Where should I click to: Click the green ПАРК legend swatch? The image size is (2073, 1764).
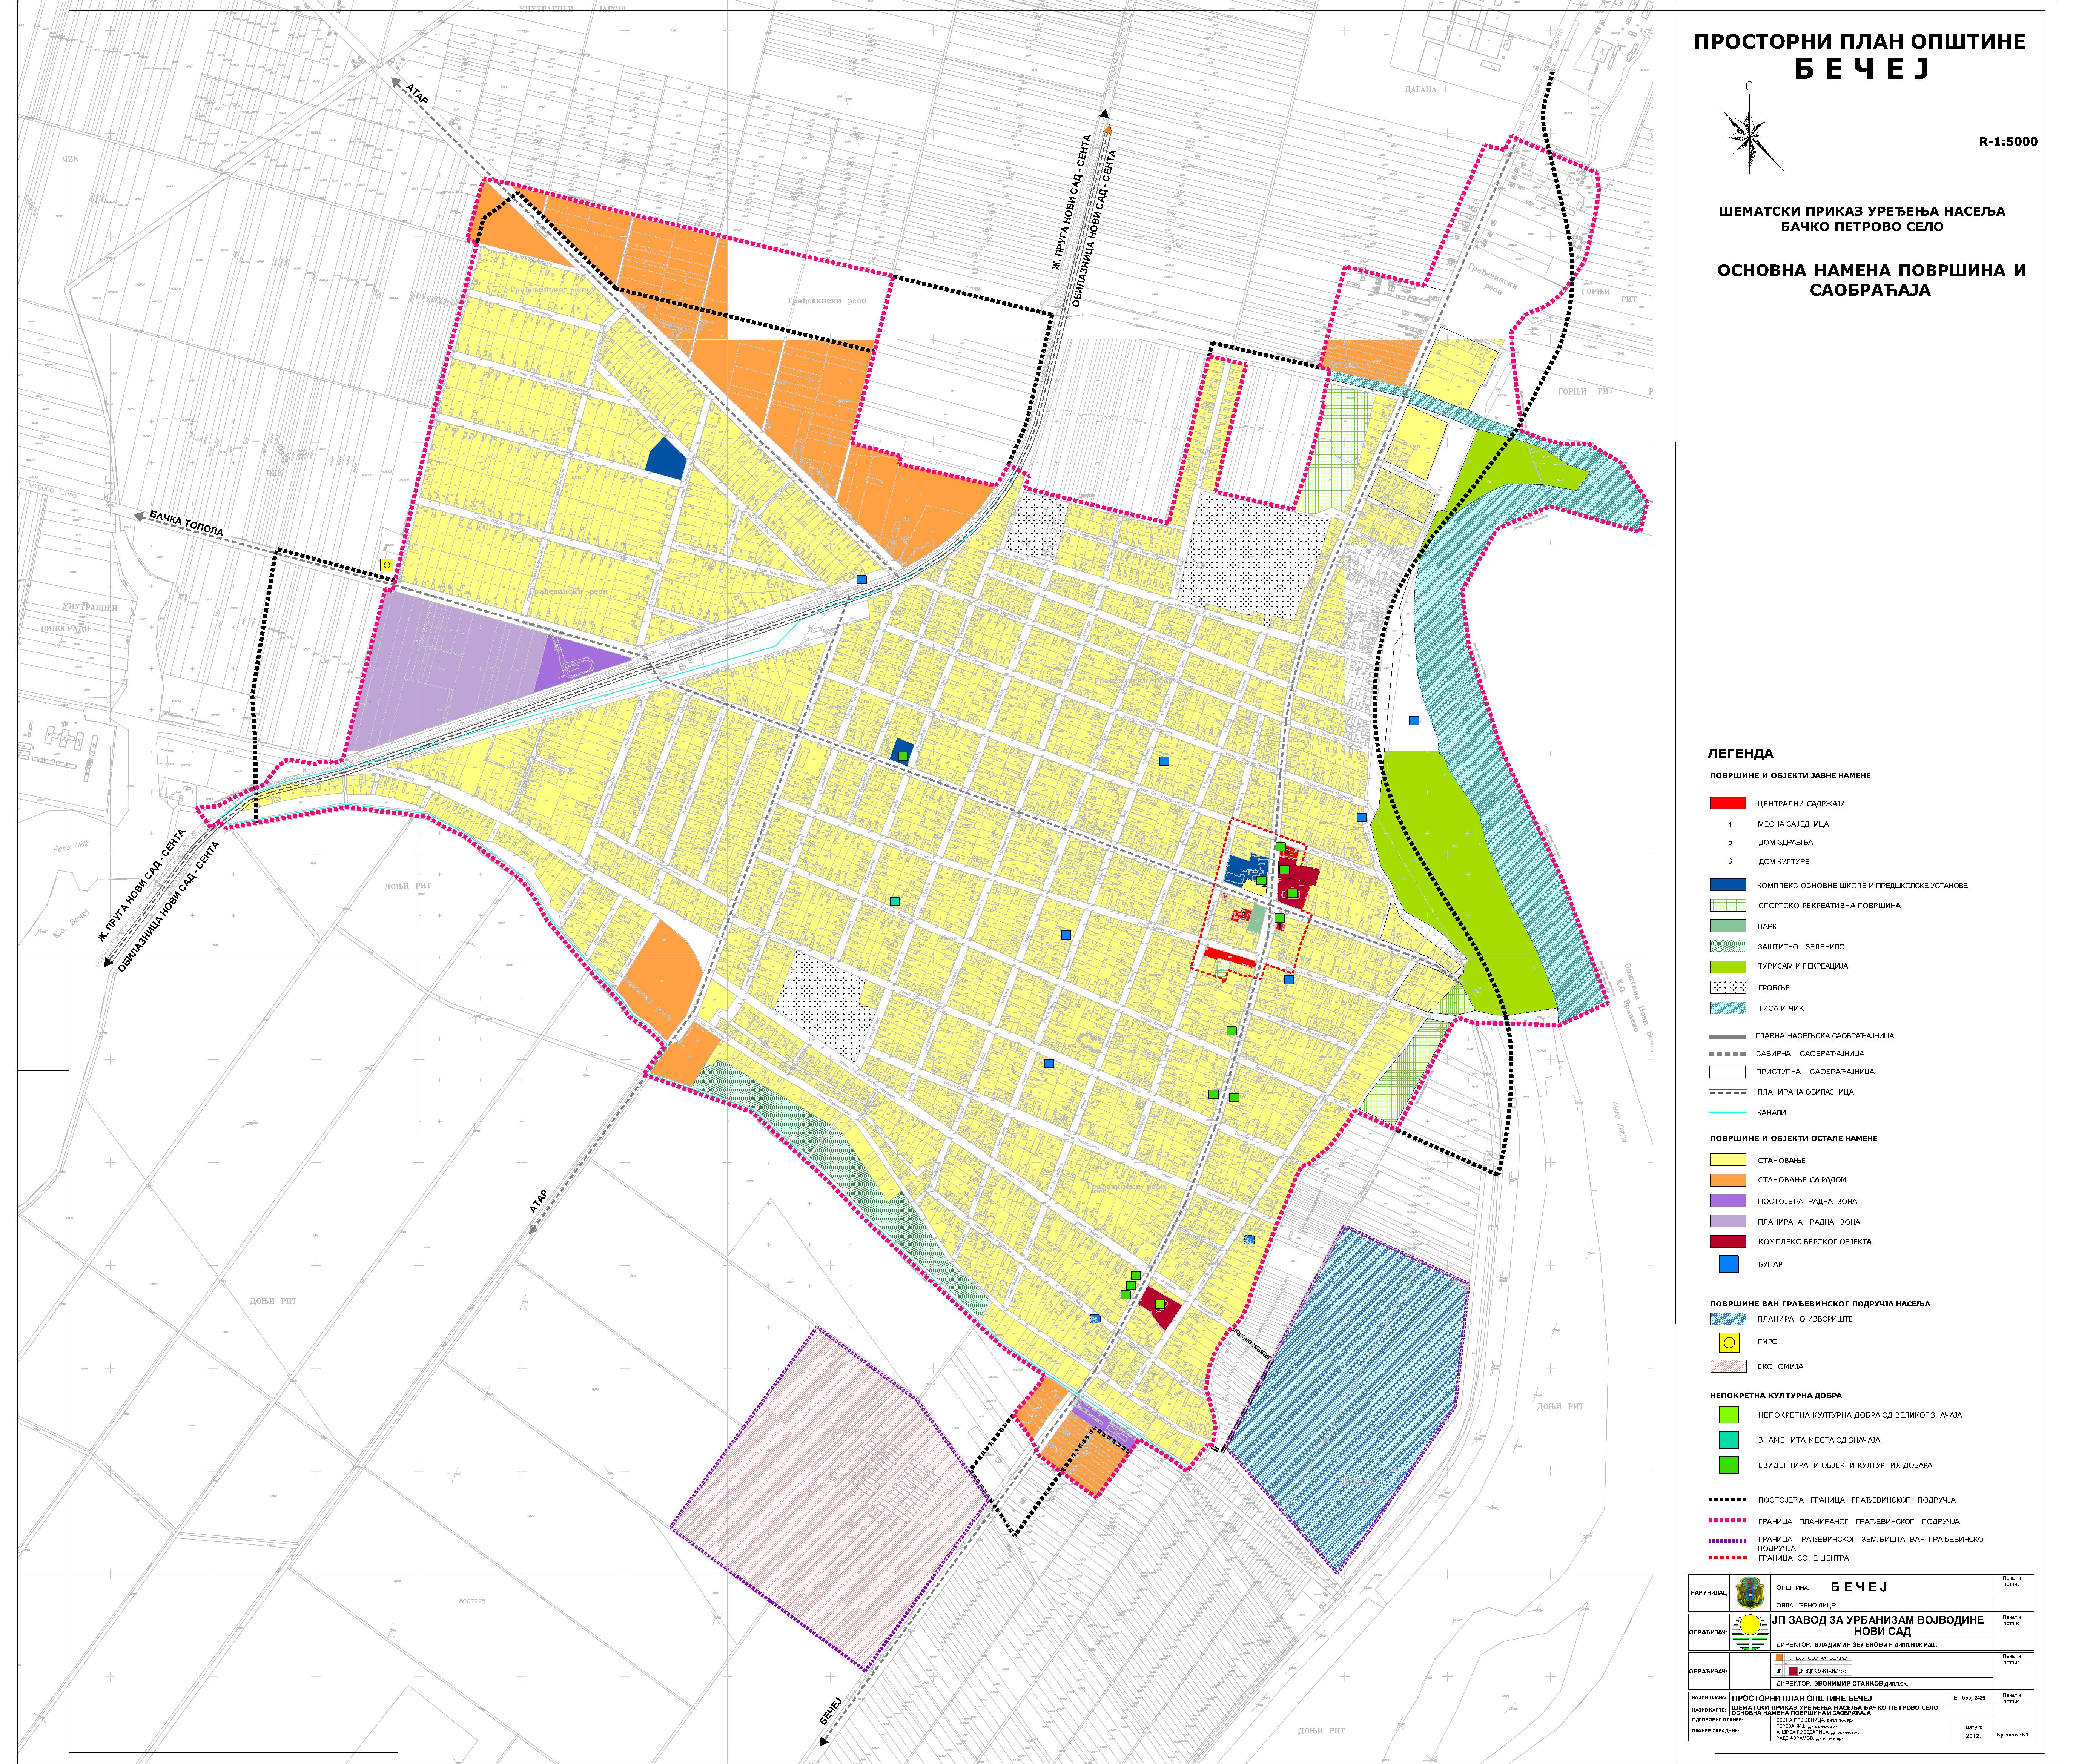1727,926
